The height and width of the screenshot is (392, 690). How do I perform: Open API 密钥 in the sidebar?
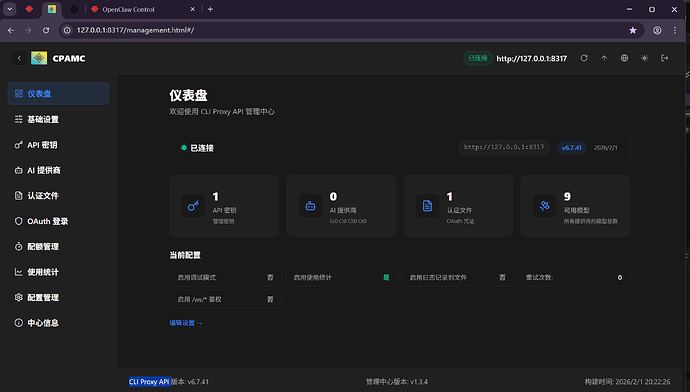59,145
